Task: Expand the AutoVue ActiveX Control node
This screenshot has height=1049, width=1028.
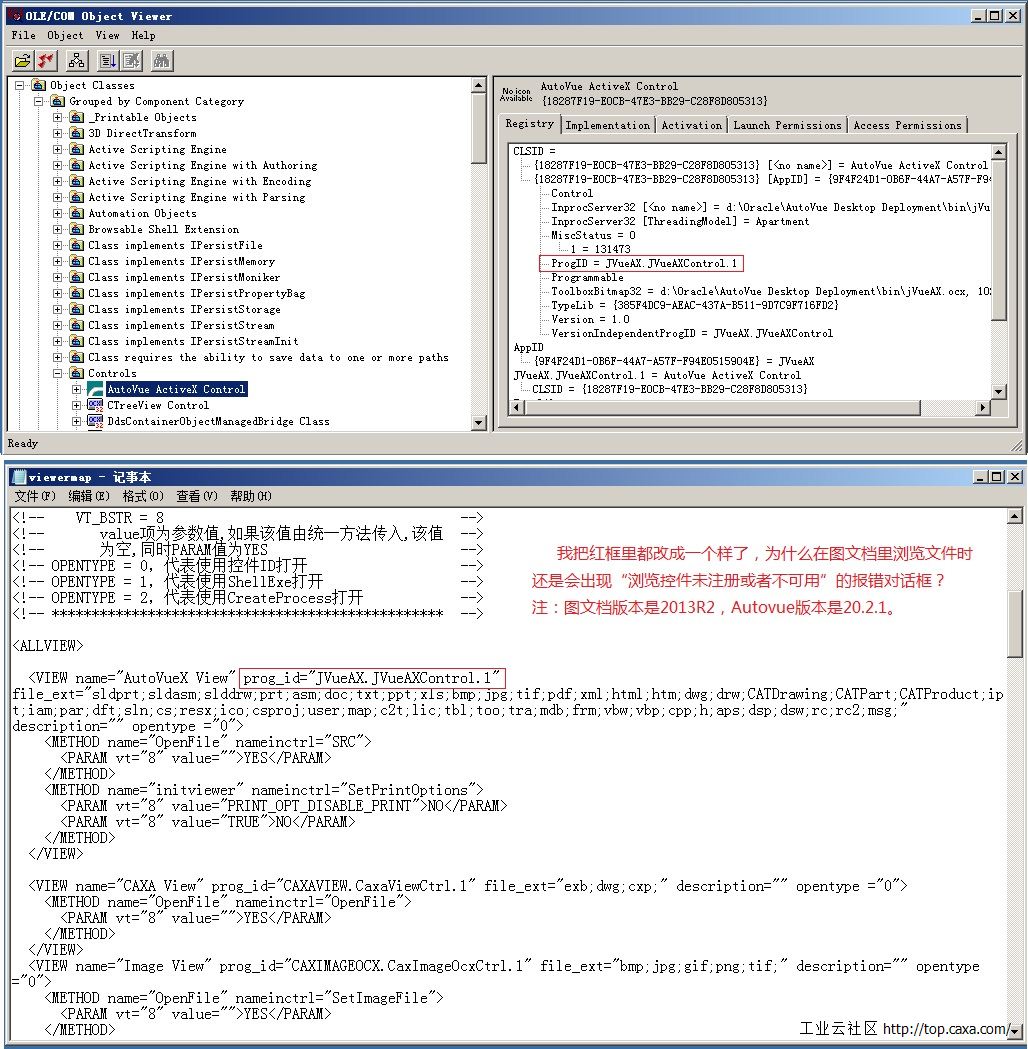Action: click(76, 389)
